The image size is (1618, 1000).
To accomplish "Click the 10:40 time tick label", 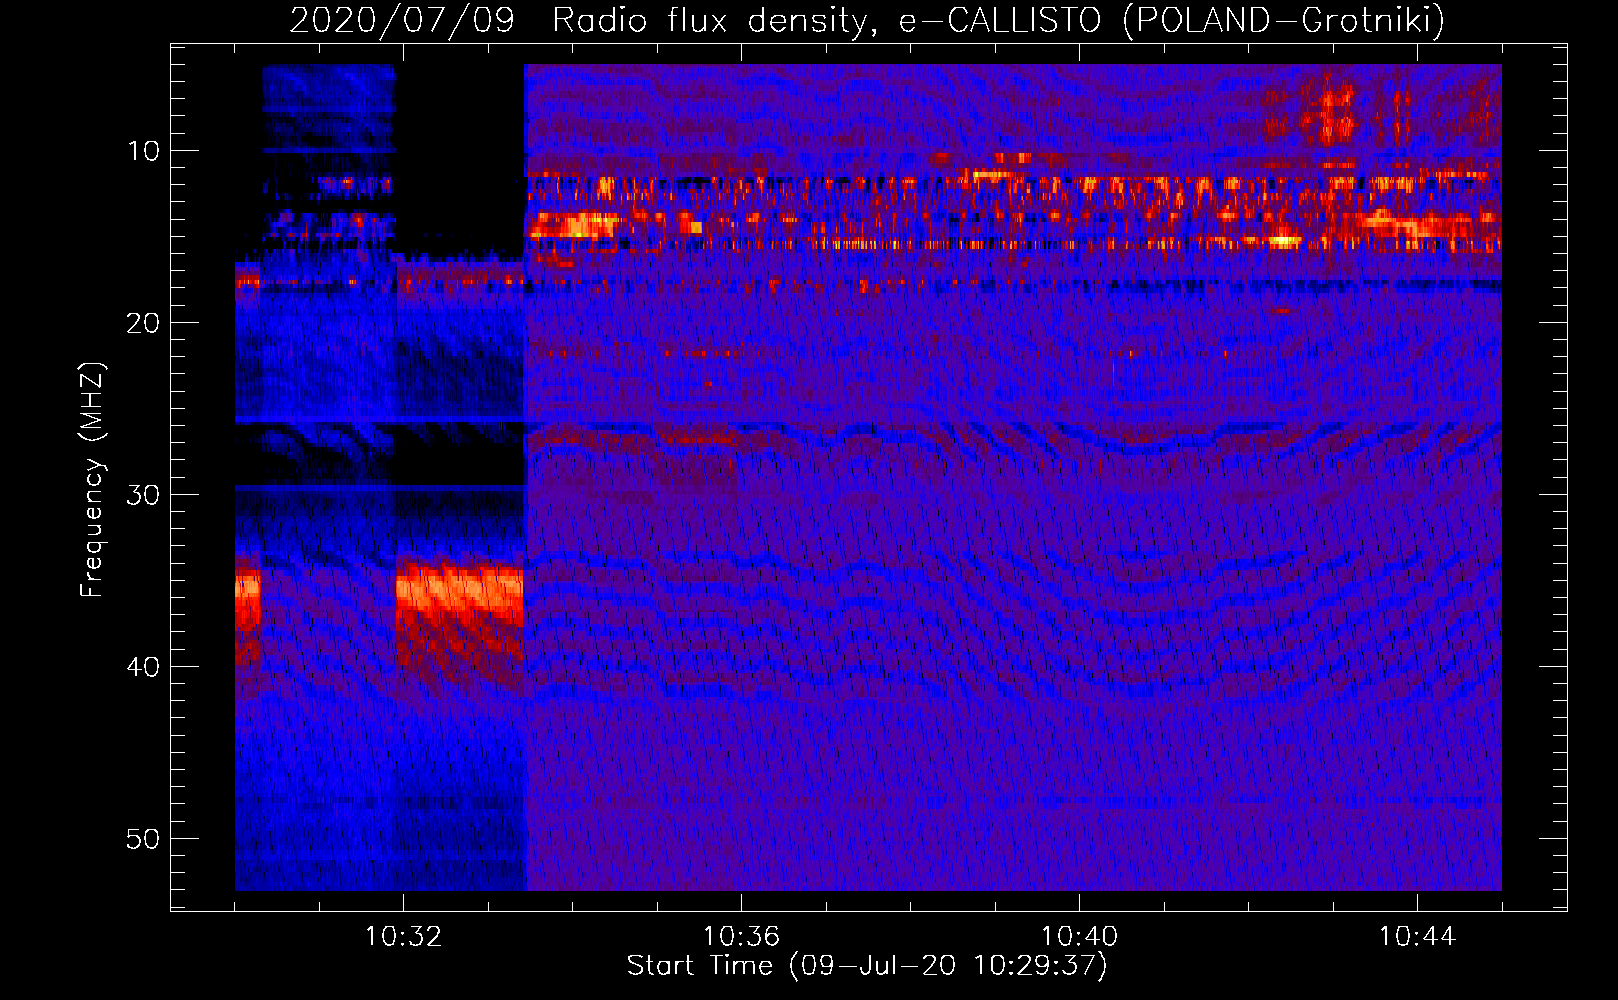I will (1079, 936).
